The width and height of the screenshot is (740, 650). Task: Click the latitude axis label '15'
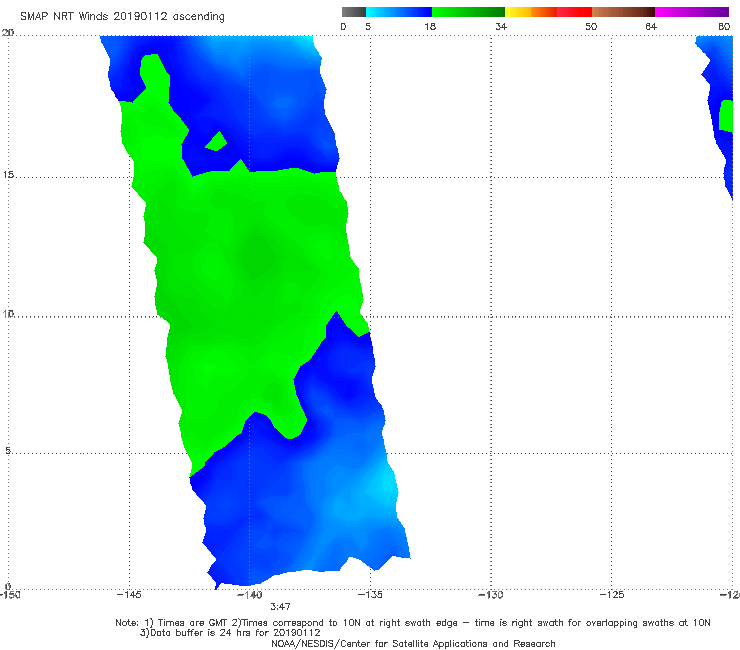[8, 175]
